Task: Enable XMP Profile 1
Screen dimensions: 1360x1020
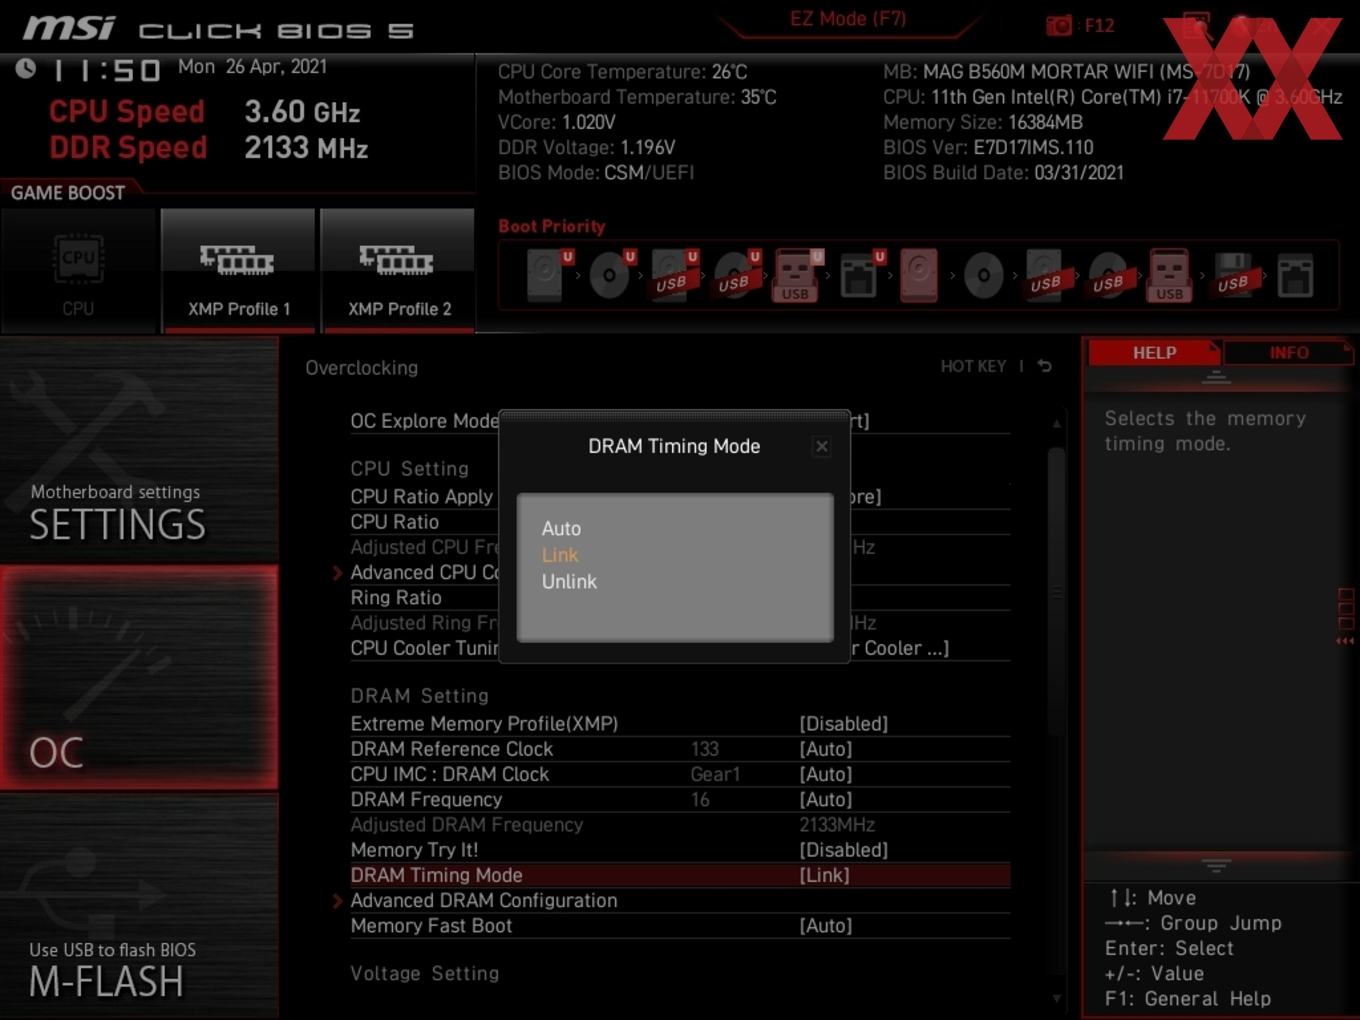Action: coord(238,270)
